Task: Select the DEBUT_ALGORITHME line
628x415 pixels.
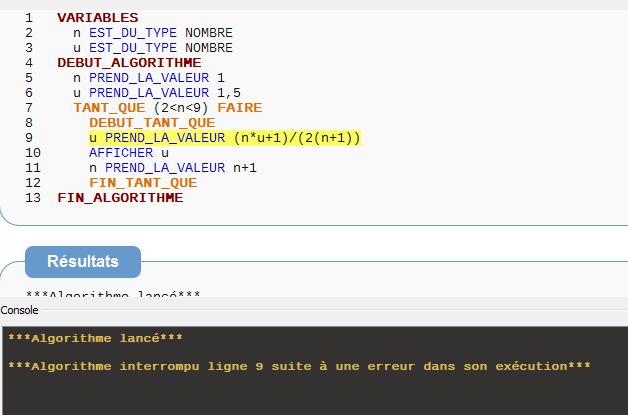Action: 129,62
